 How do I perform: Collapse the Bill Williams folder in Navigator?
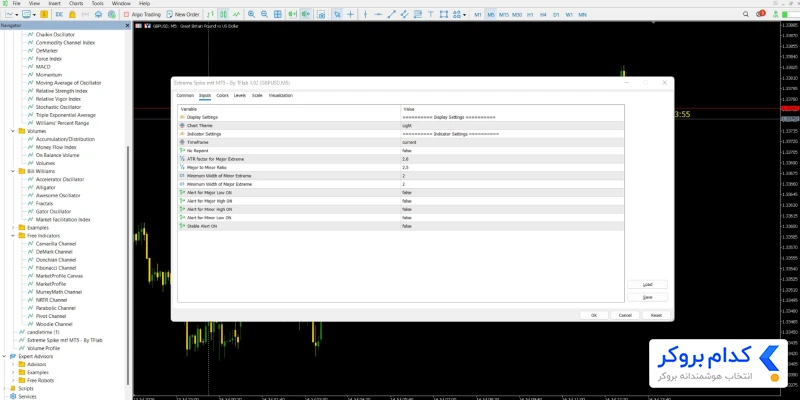13,171
